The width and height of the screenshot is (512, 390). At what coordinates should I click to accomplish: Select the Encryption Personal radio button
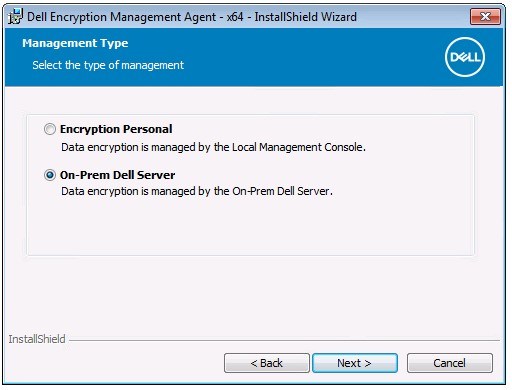(x=50, y=129)
